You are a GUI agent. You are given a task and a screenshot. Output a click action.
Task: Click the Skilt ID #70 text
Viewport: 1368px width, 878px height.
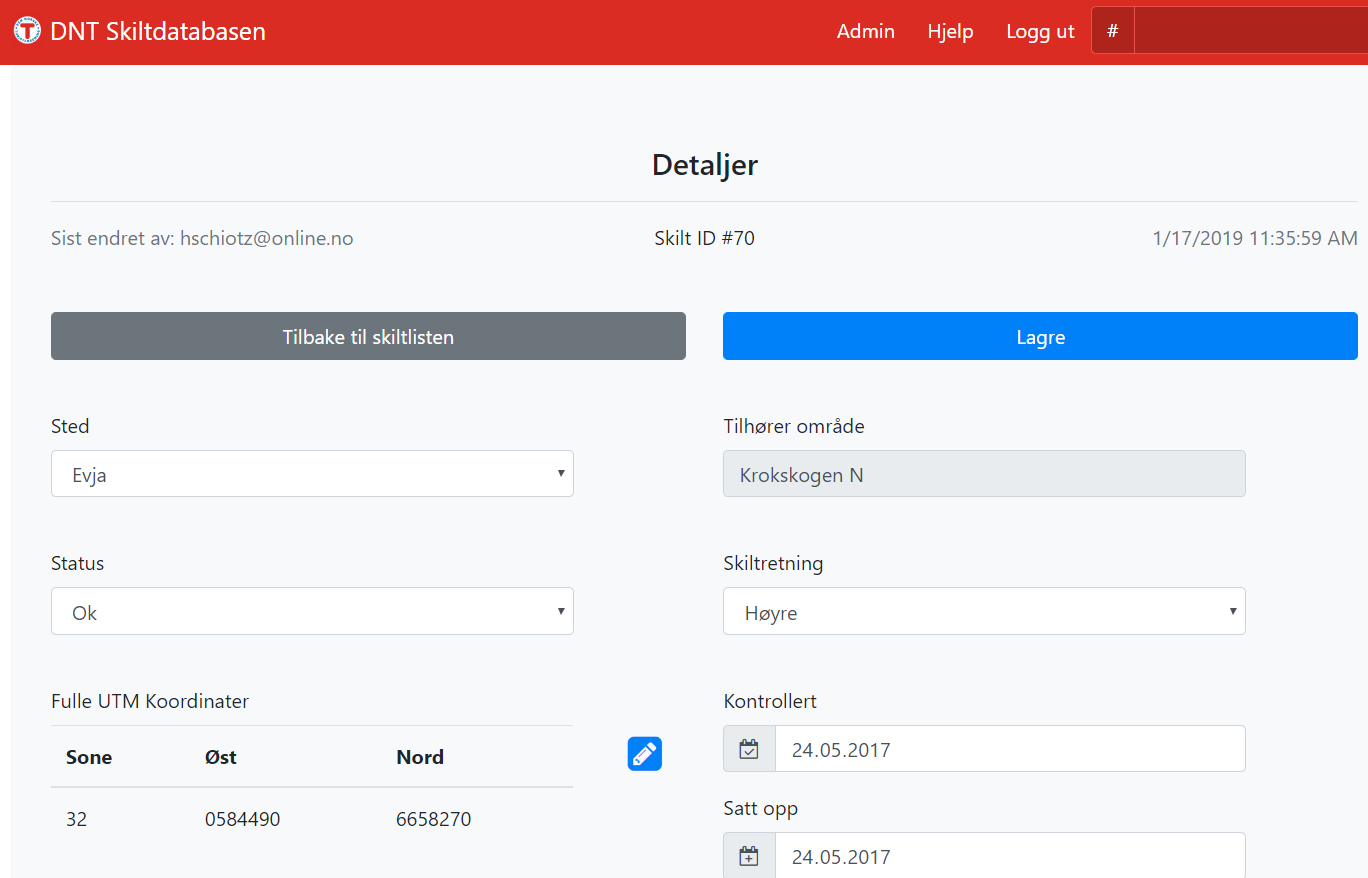point(704,238)
